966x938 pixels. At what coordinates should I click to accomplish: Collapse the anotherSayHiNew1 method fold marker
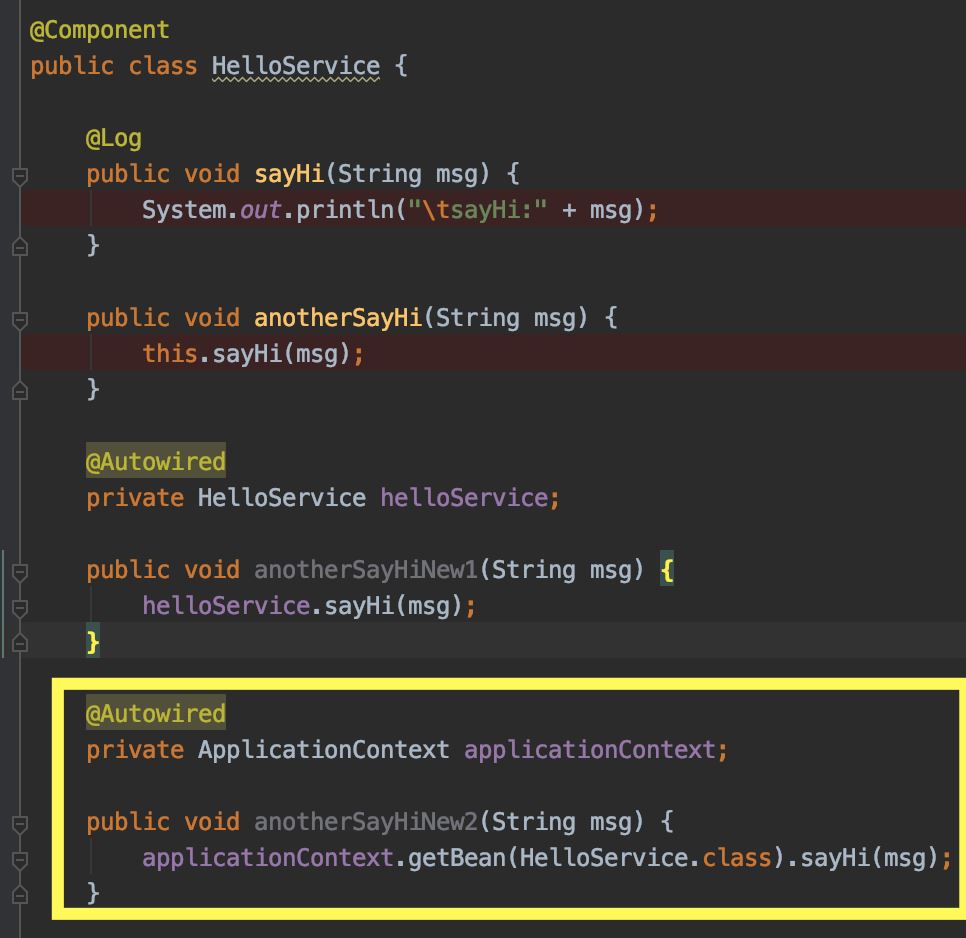click(x=20, y=572)
